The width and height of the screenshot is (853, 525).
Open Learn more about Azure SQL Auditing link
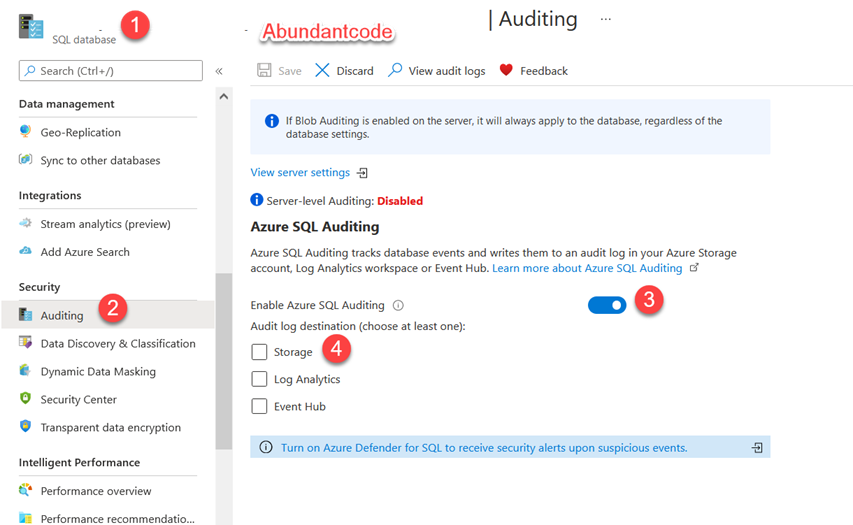tap(587, 268)
